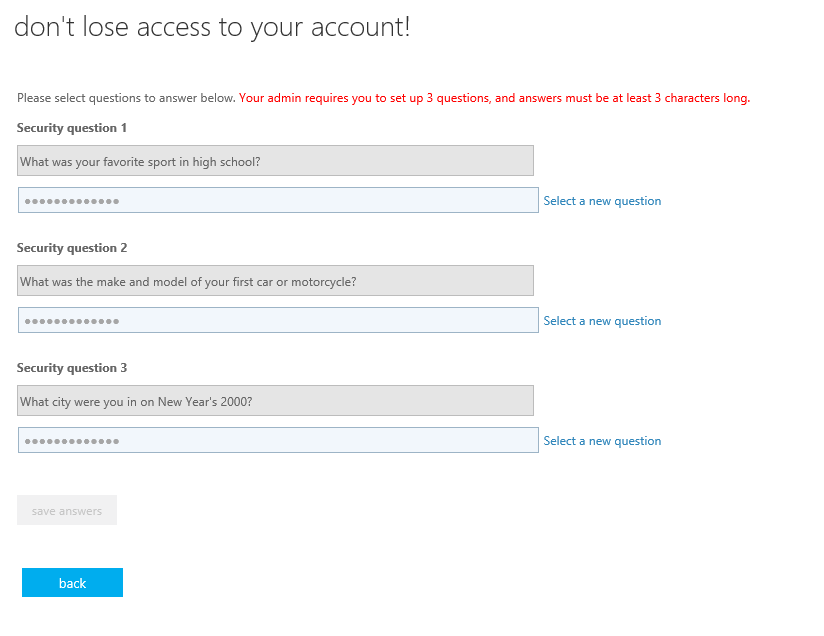Open the first car or motorcycle question box

(275, 281)
